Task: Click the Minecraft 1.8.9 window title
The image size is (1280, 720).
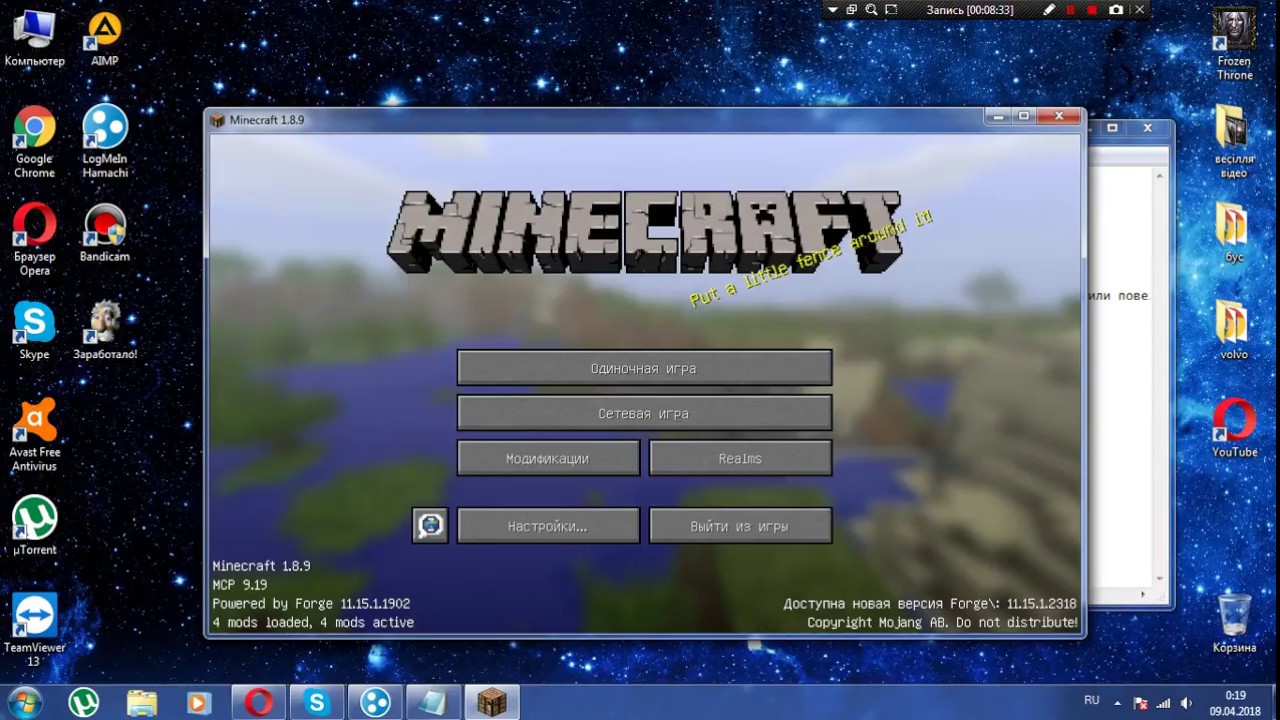Action: tap(266, 120)
